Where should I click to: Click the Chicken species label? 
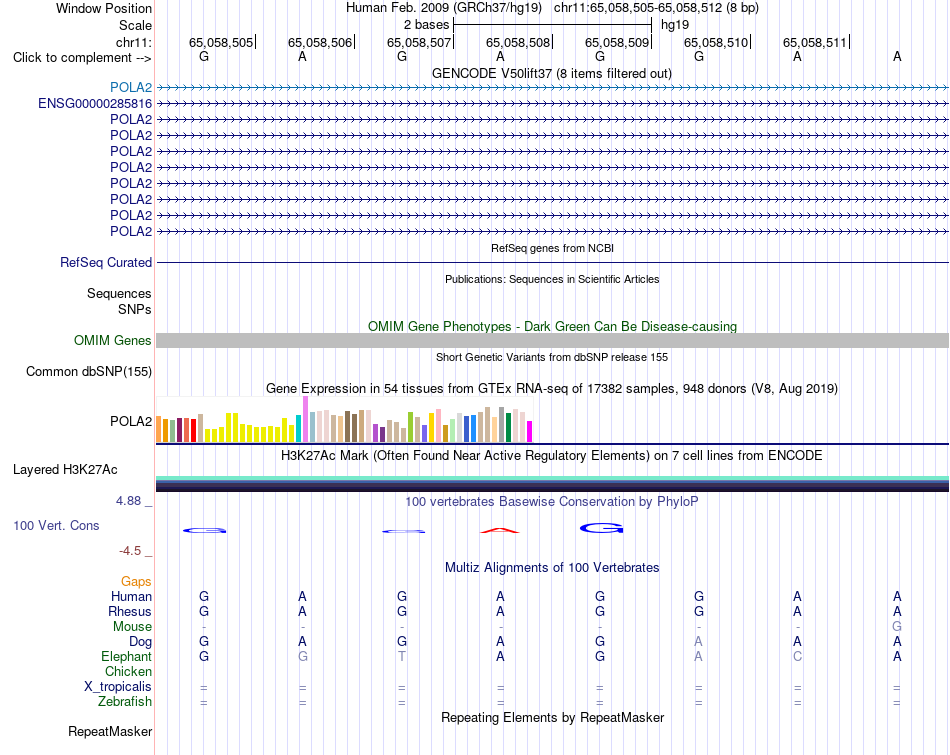click(x=128, y=671)
